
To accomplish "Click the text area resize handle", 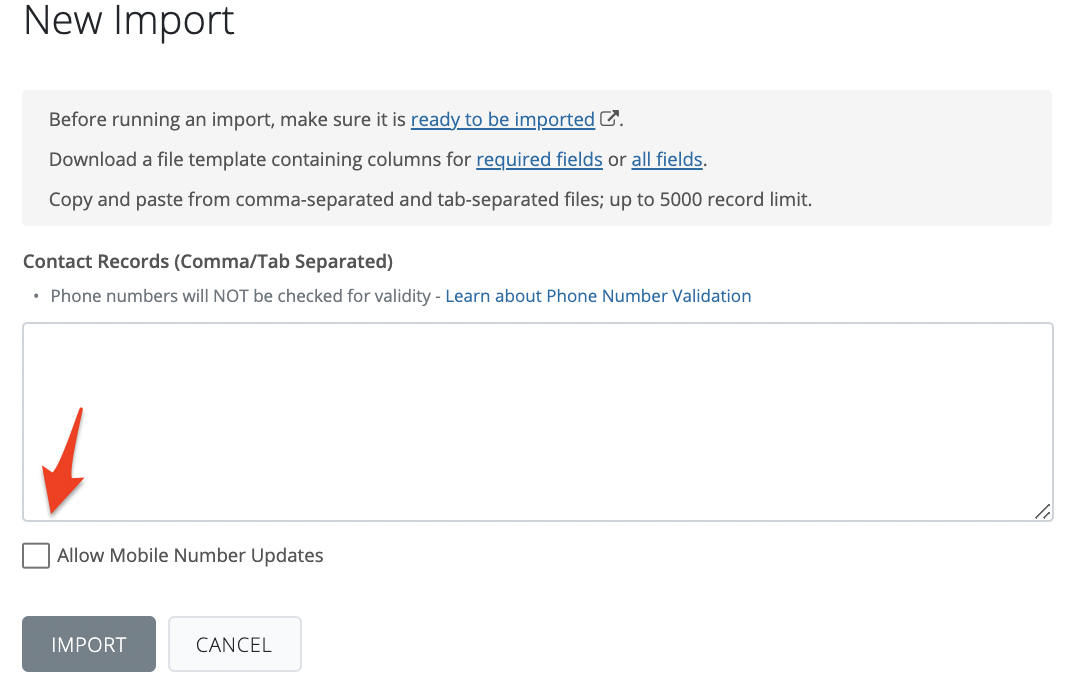I will [1042, 511].
